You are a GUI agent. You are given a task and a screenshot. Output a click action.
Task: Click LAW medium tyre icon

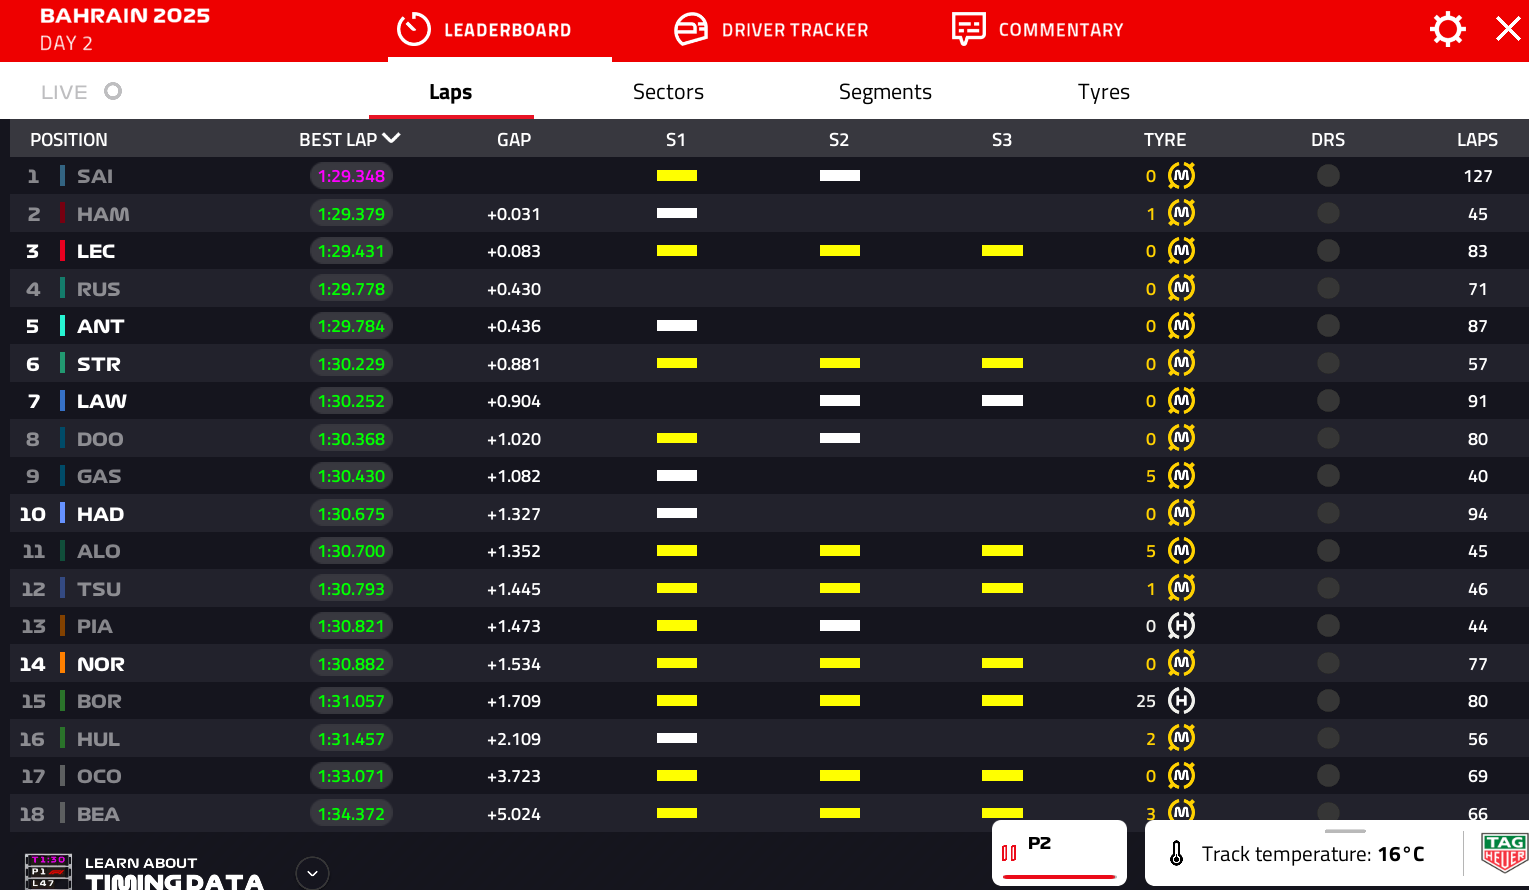[1181, 401]
